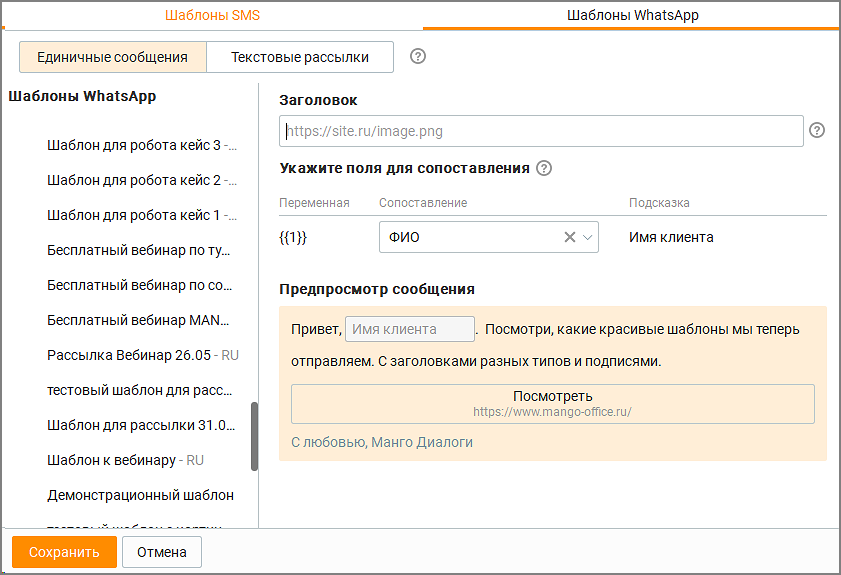
Task: Select template Шаблон для робота кейс 1
Action: [142, 215]
